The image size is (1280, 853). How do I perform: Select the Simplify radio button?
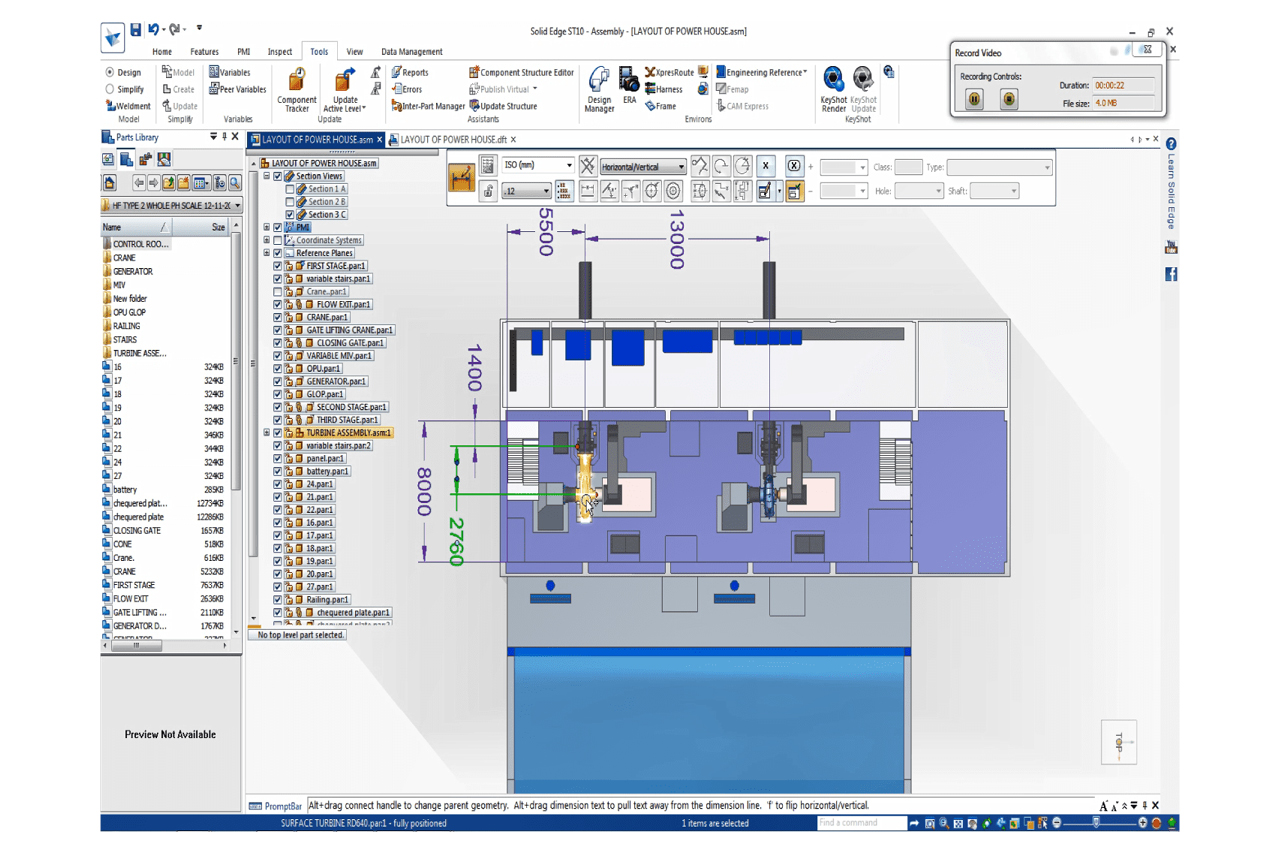click(x=110, y=89)
